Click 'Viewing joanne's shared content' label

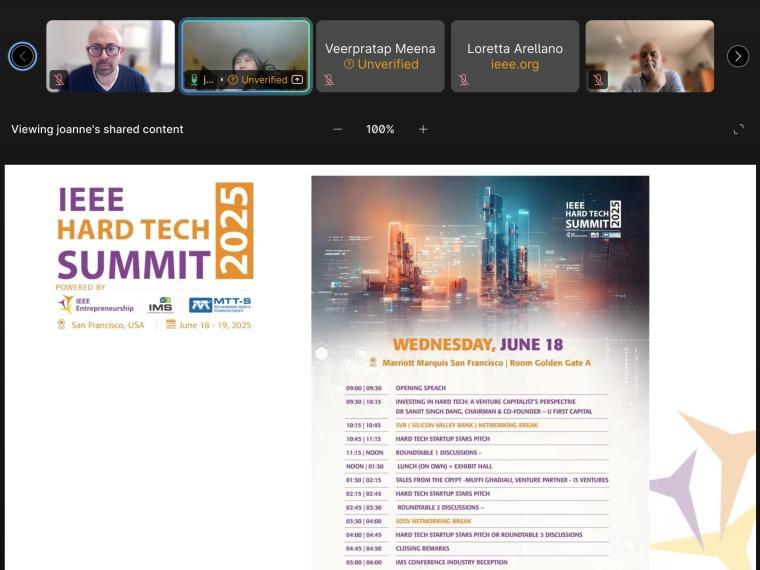(97, 129)
